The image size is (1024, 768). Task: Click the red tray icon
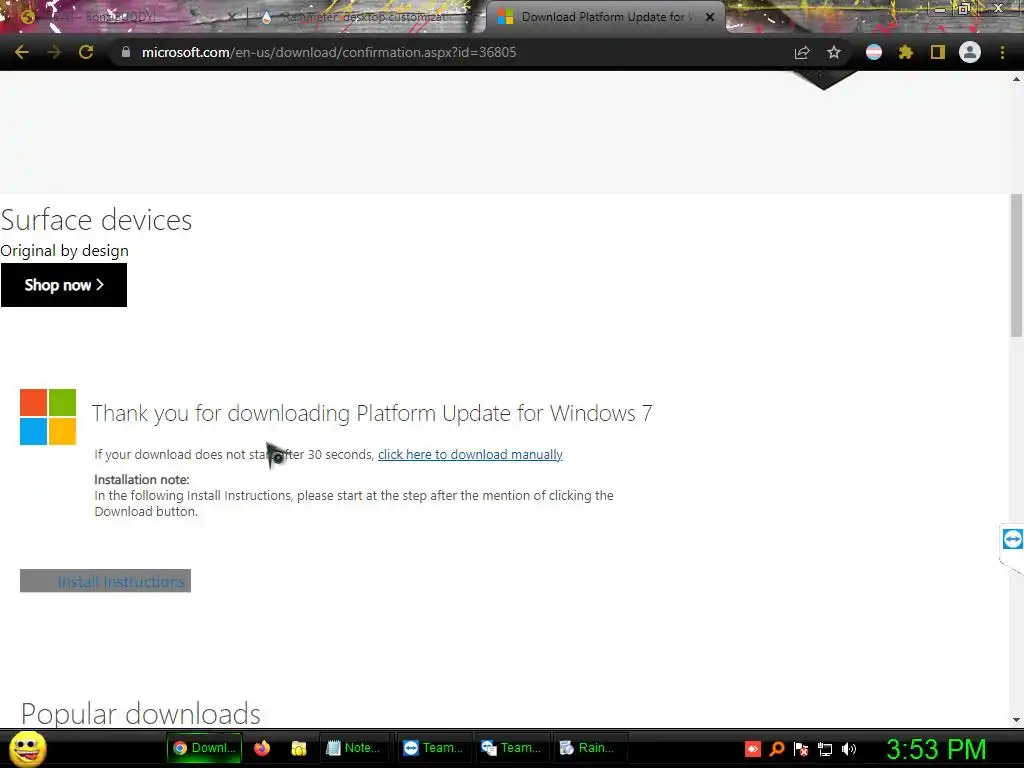pyautogui.click(x=752, y=748)
